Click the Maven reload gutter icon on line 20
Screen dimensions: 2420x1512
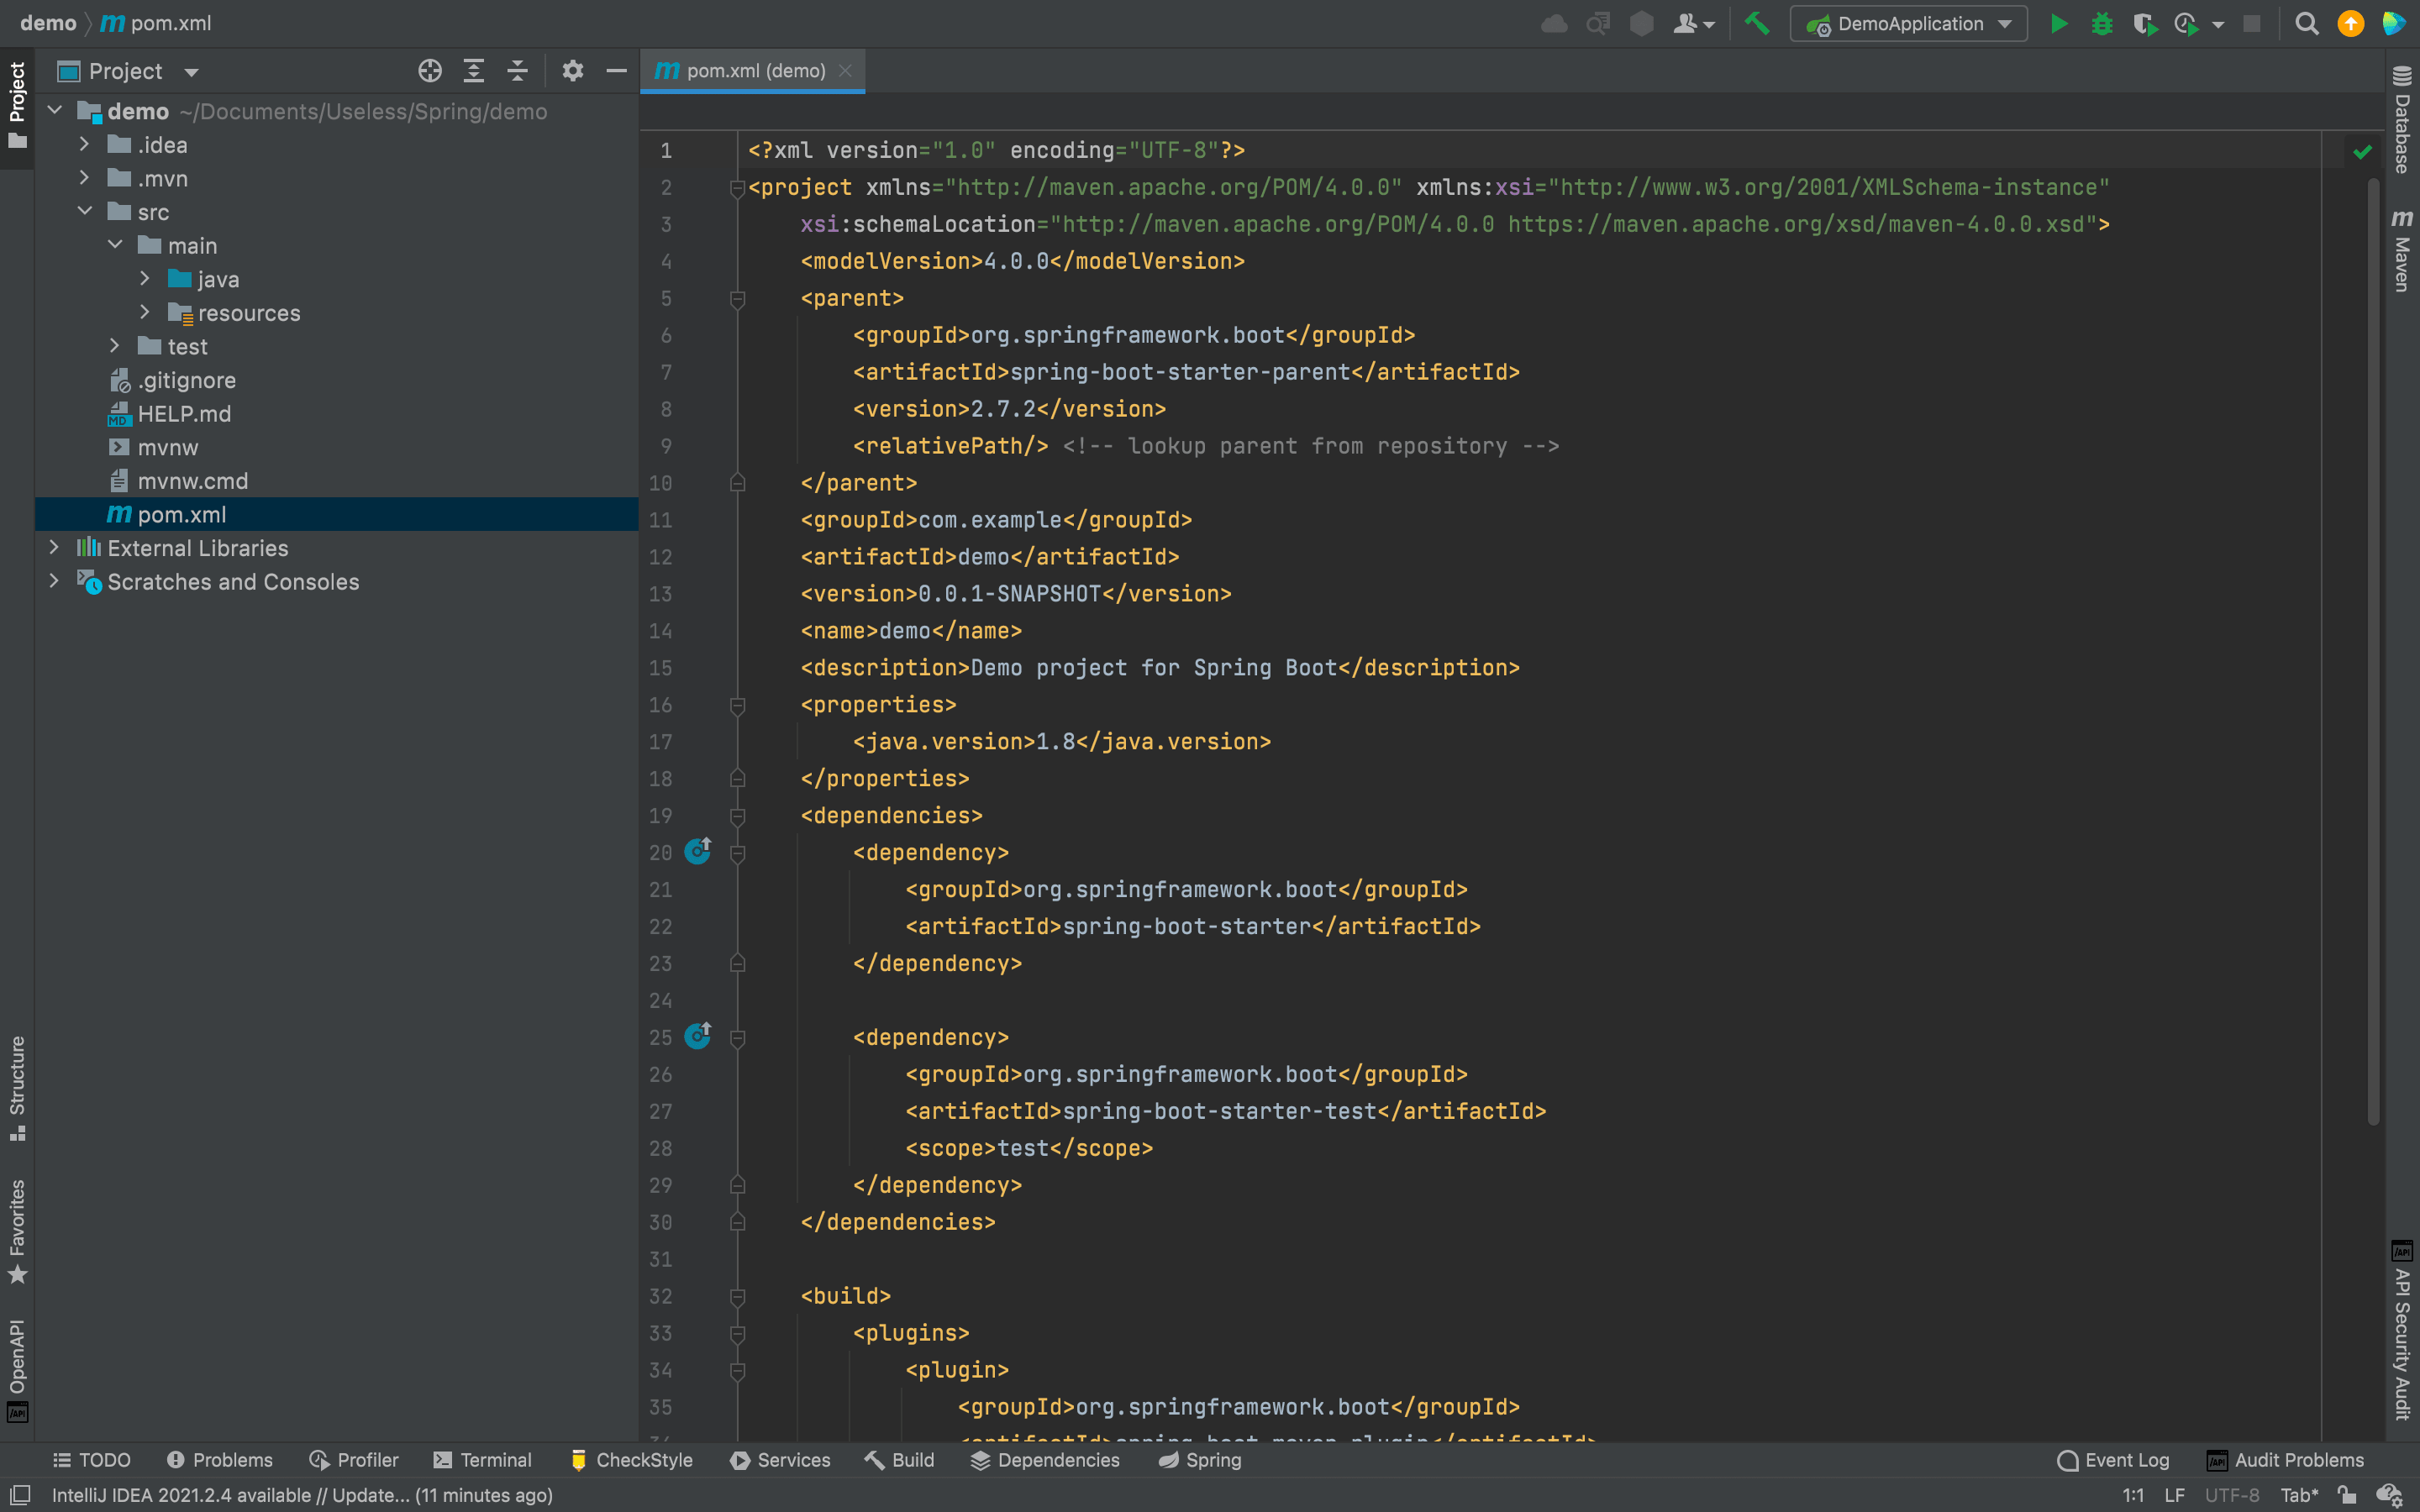698,852
